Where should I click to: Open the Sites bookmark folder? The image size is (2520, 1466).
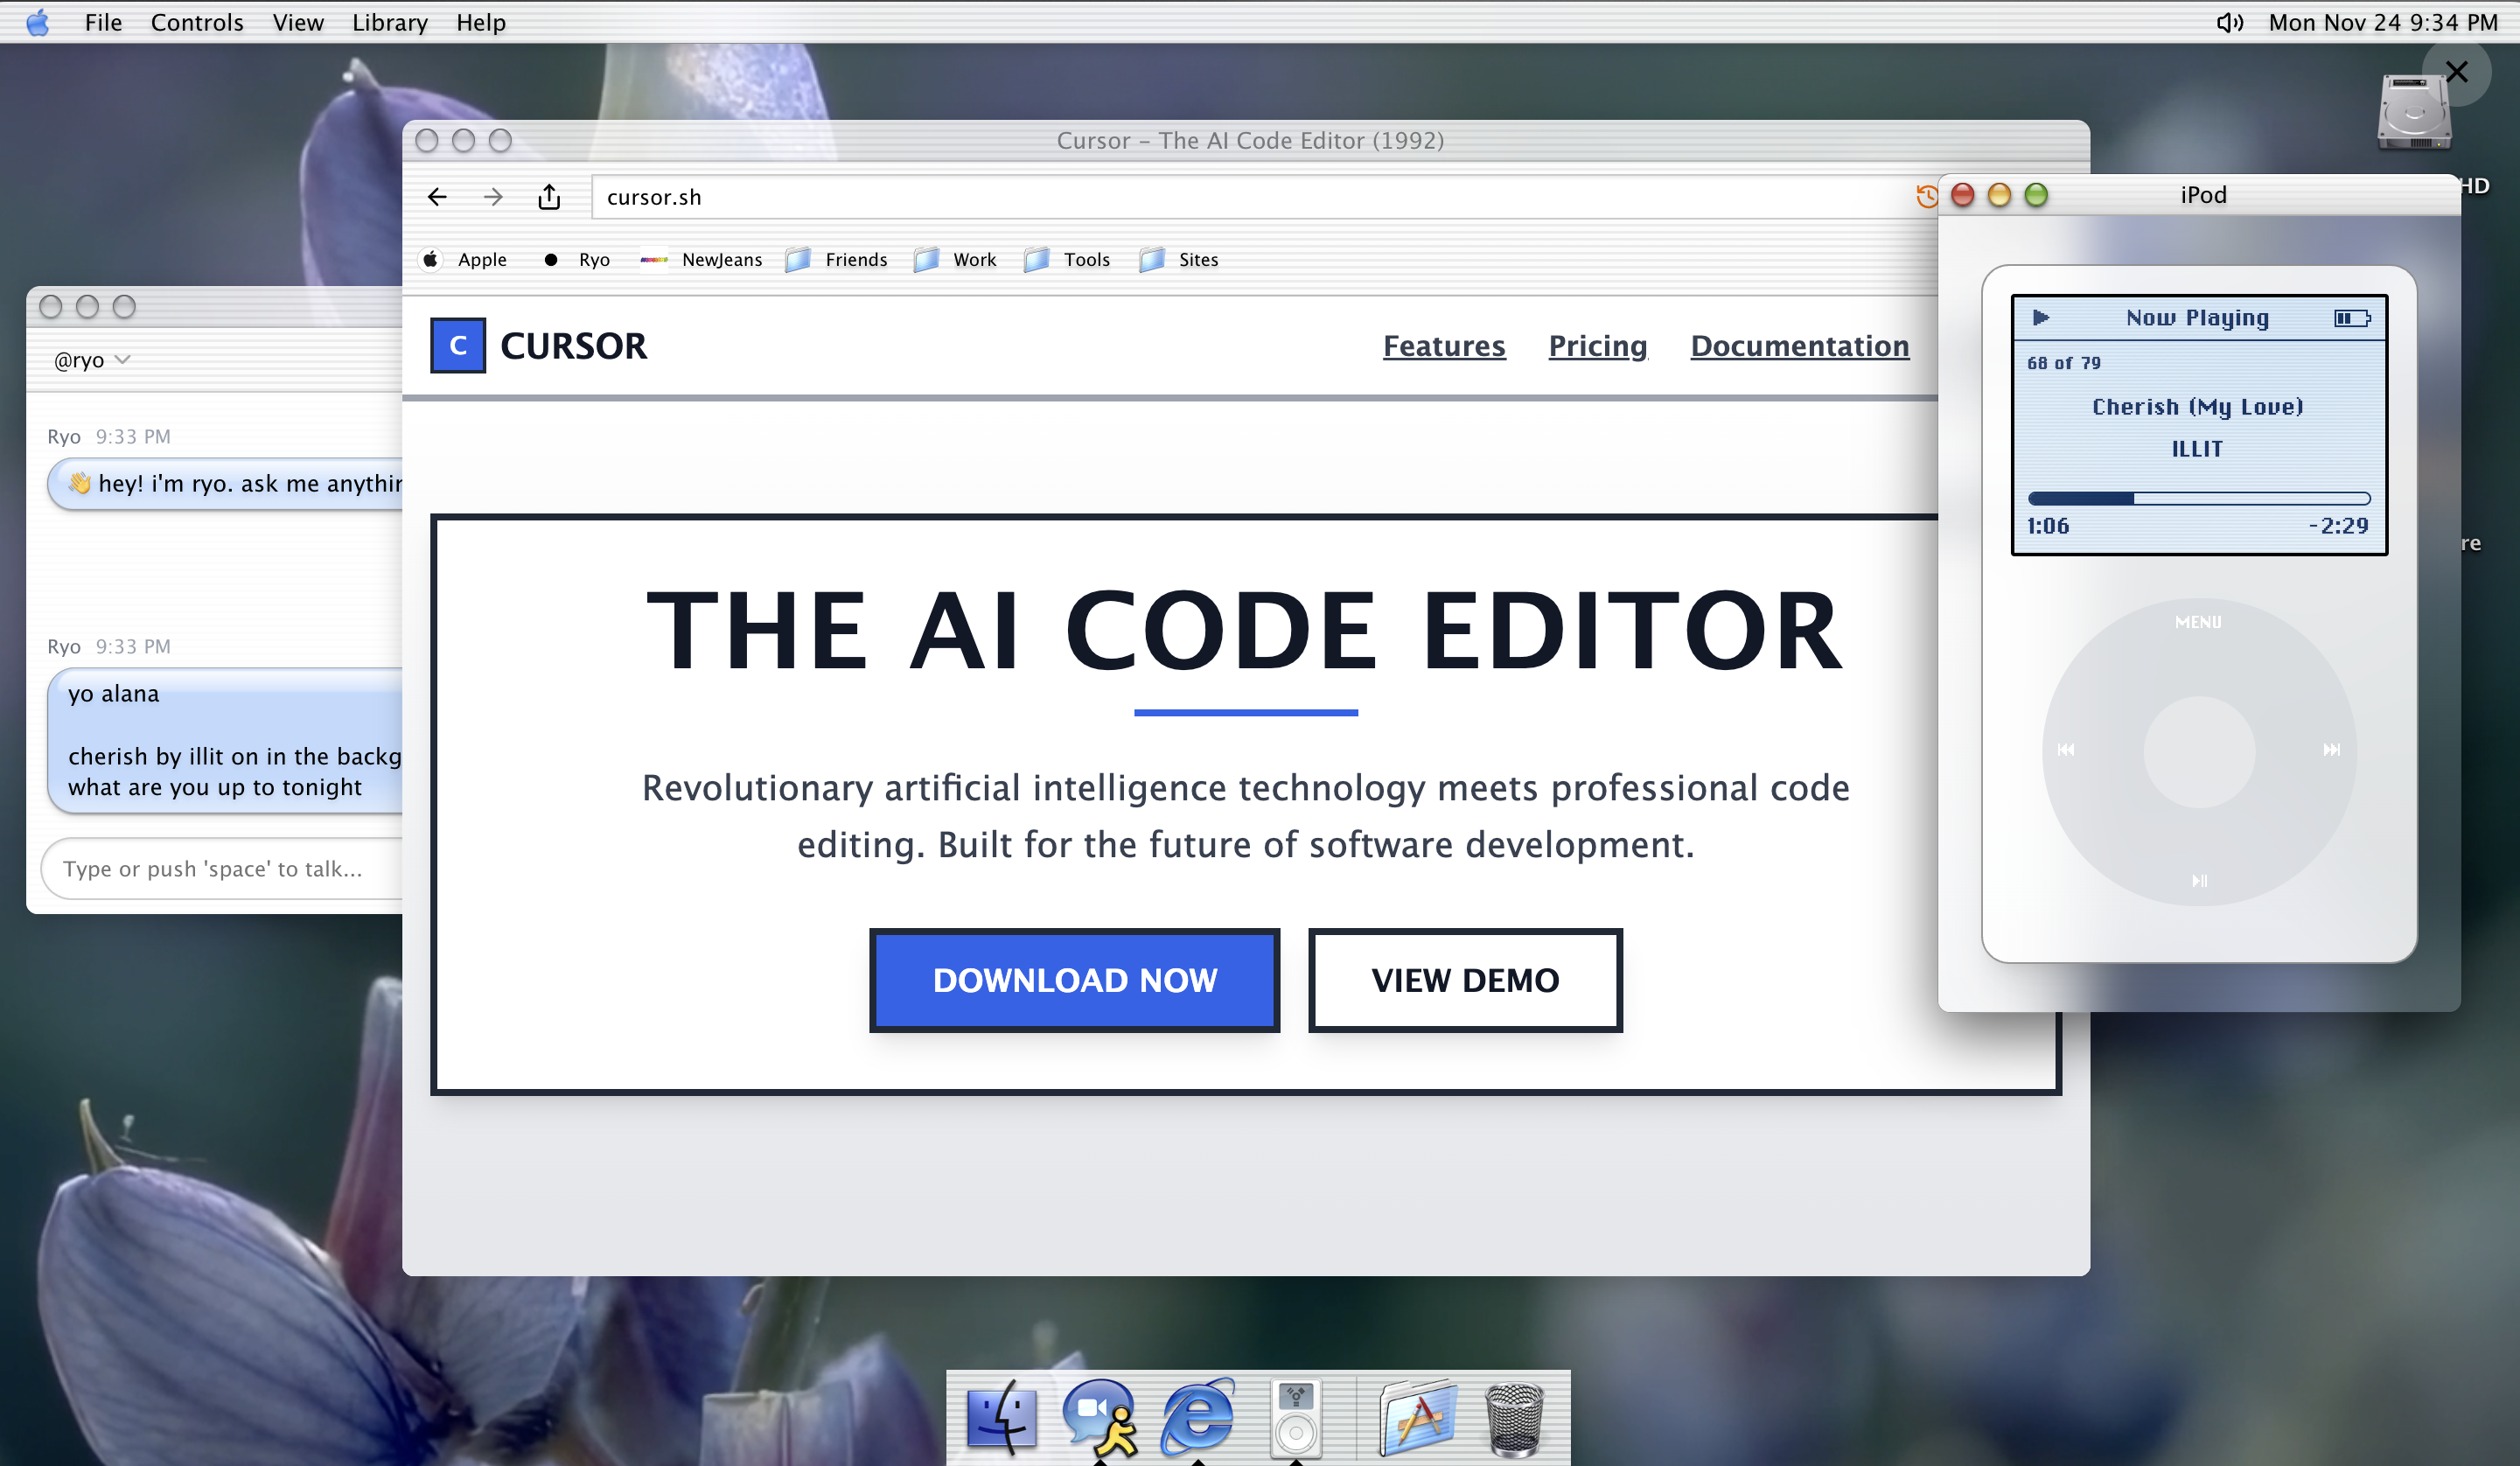1179,260
